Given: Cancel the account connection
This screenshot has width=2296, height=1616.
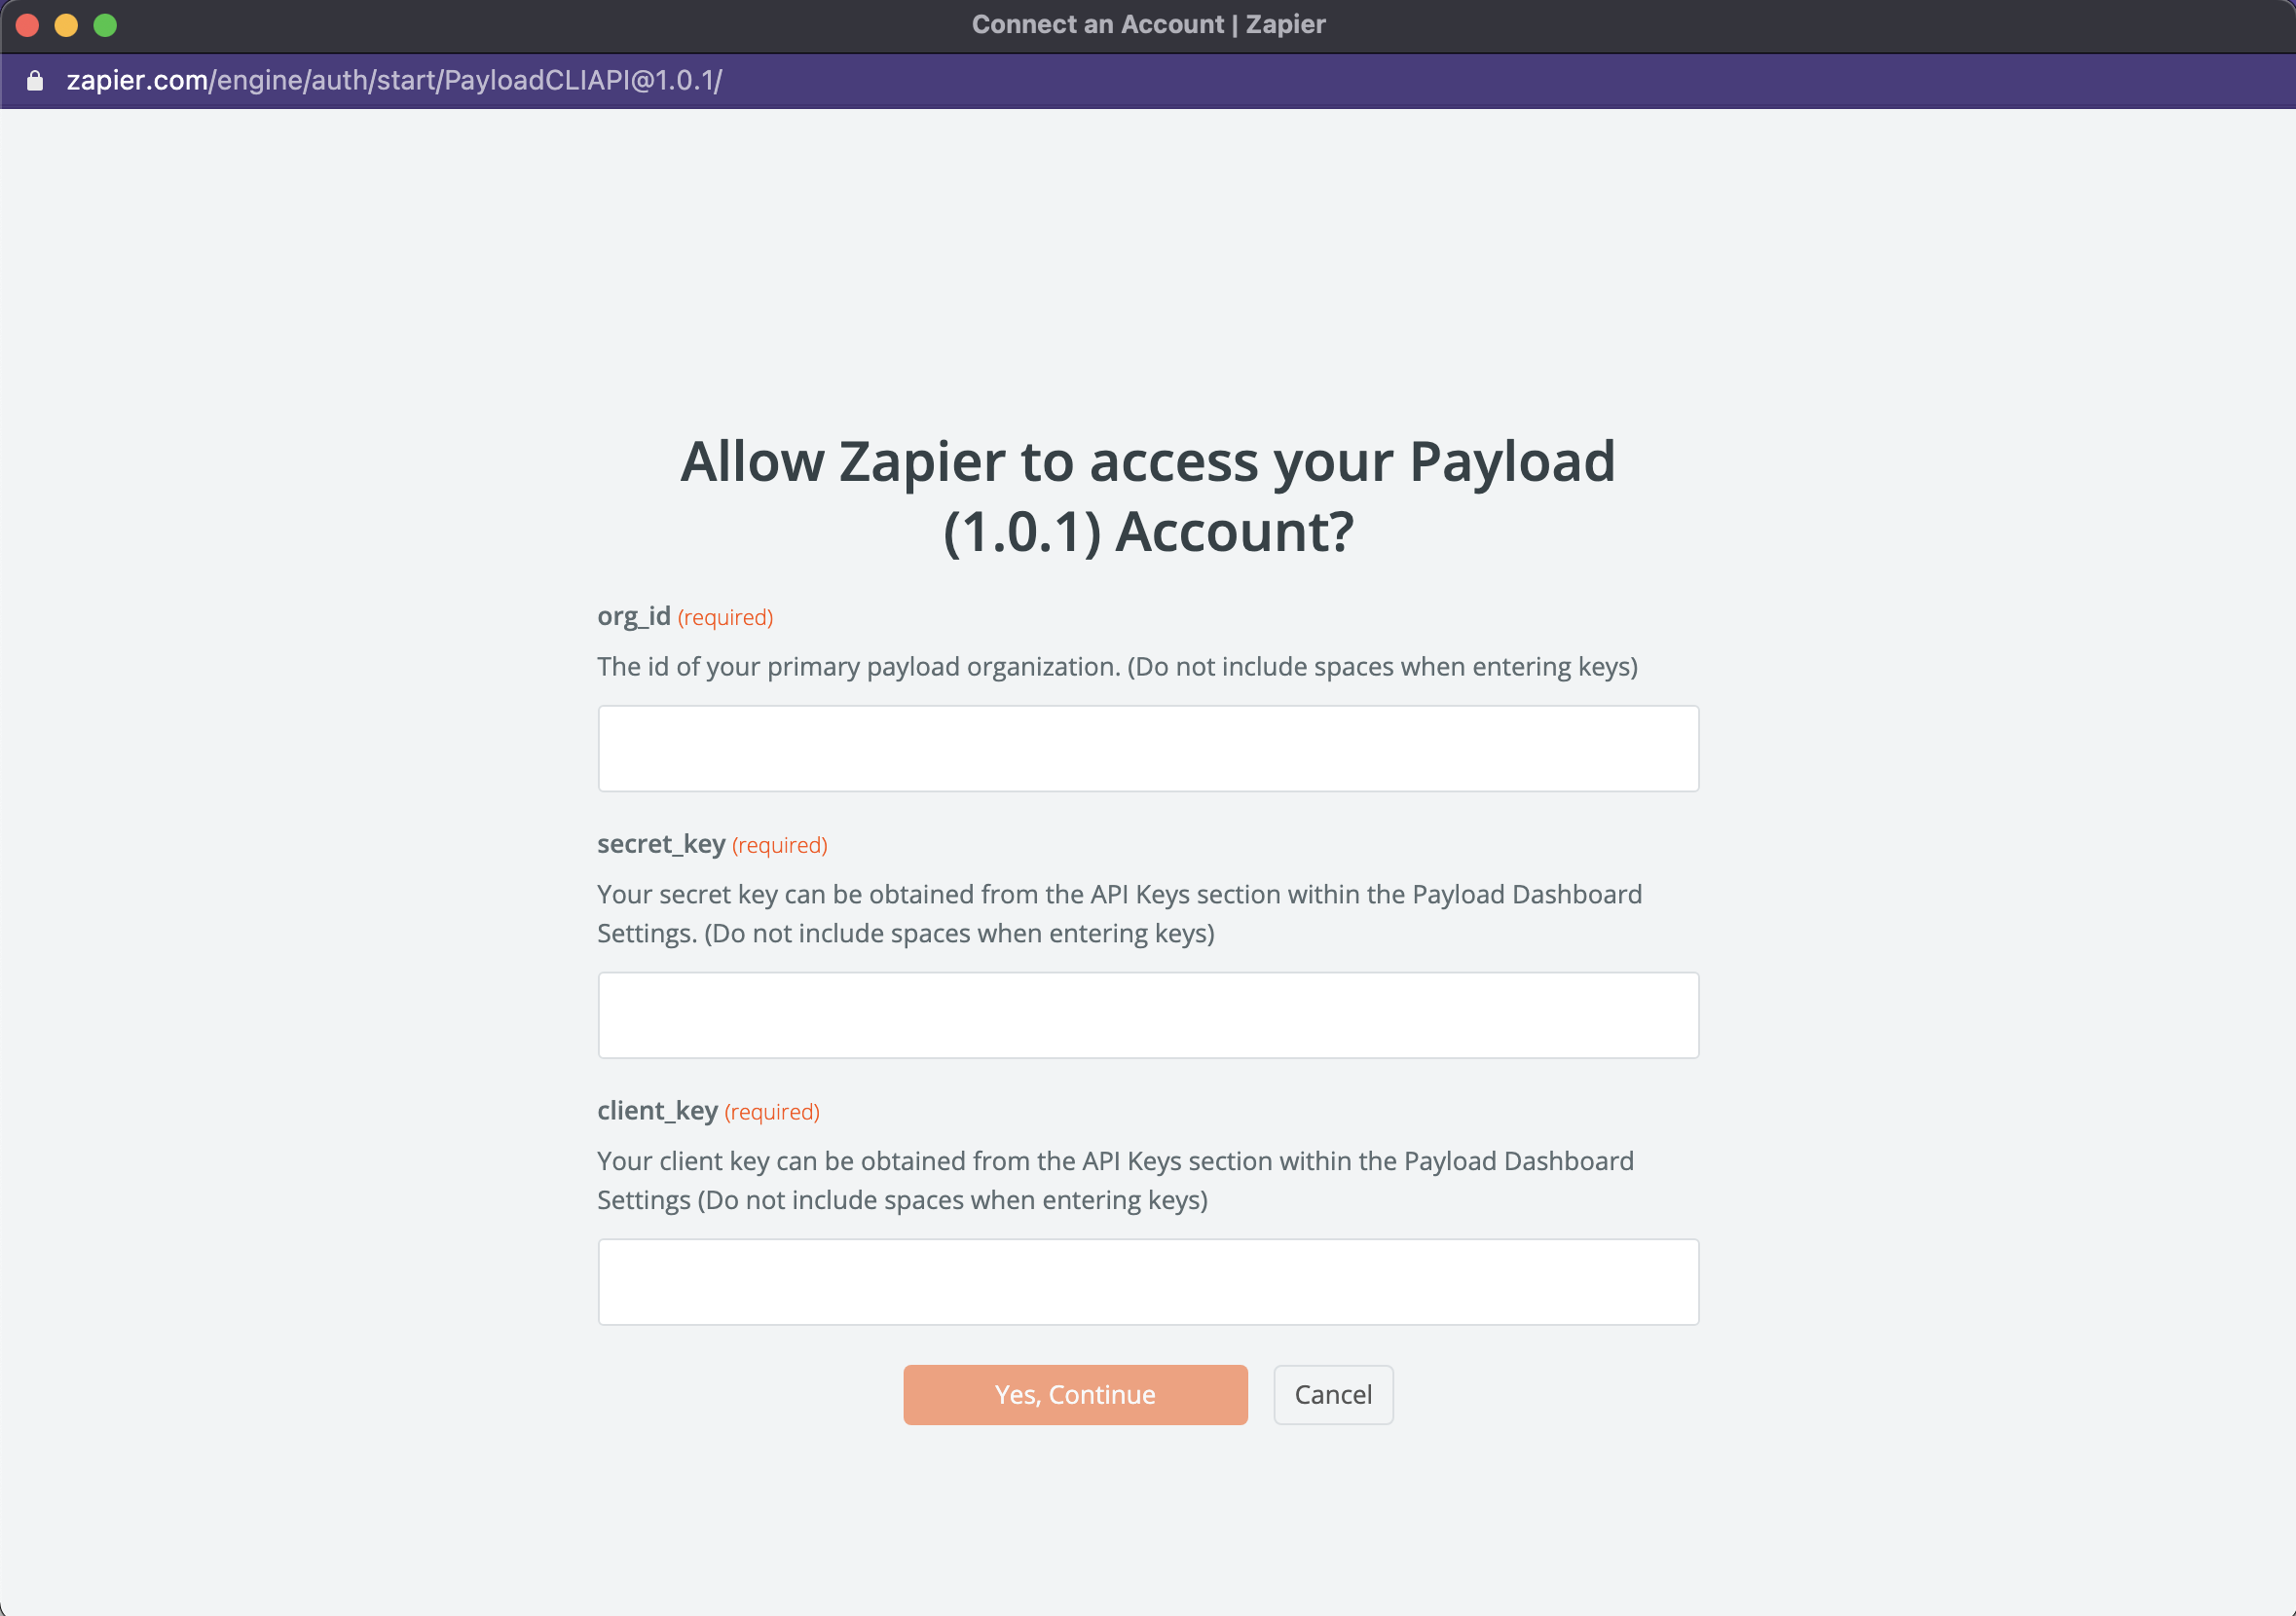Looking at the screenshot, I should click(x=1333, y=1394).
